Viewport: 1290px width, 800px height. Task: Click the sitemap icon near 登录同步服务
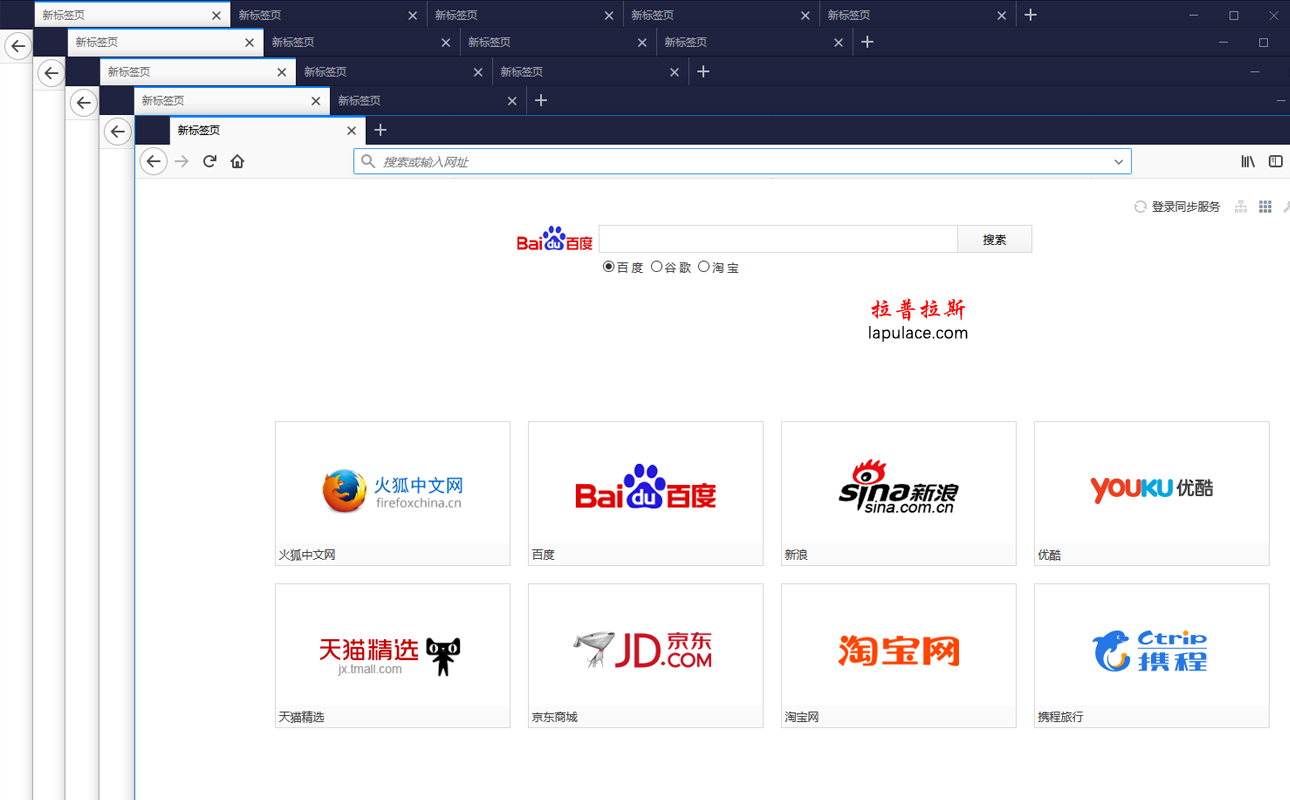click(1240, 206)
